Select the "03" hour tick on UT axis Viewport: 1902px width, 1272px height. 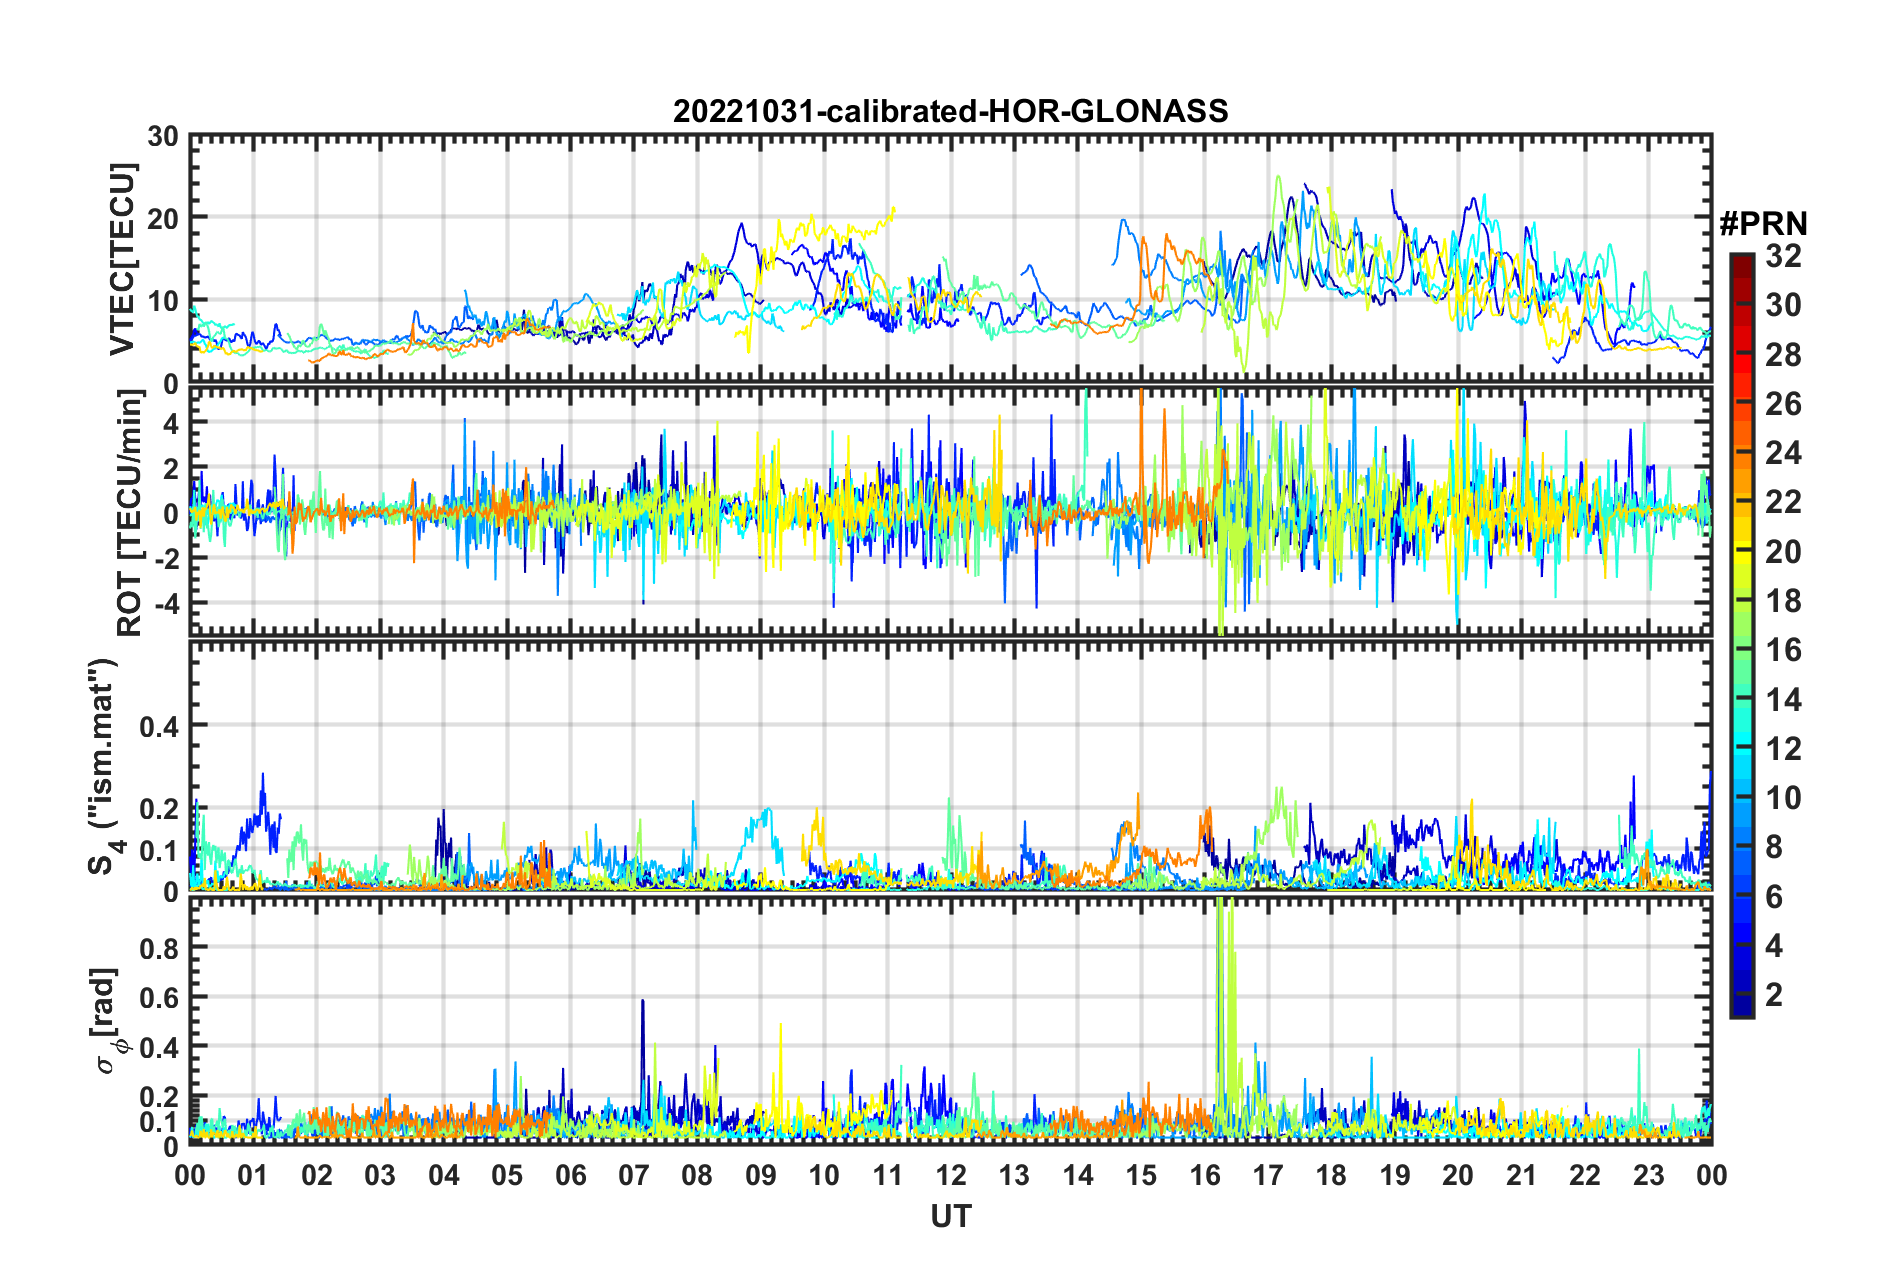(x=380, y=1176)
